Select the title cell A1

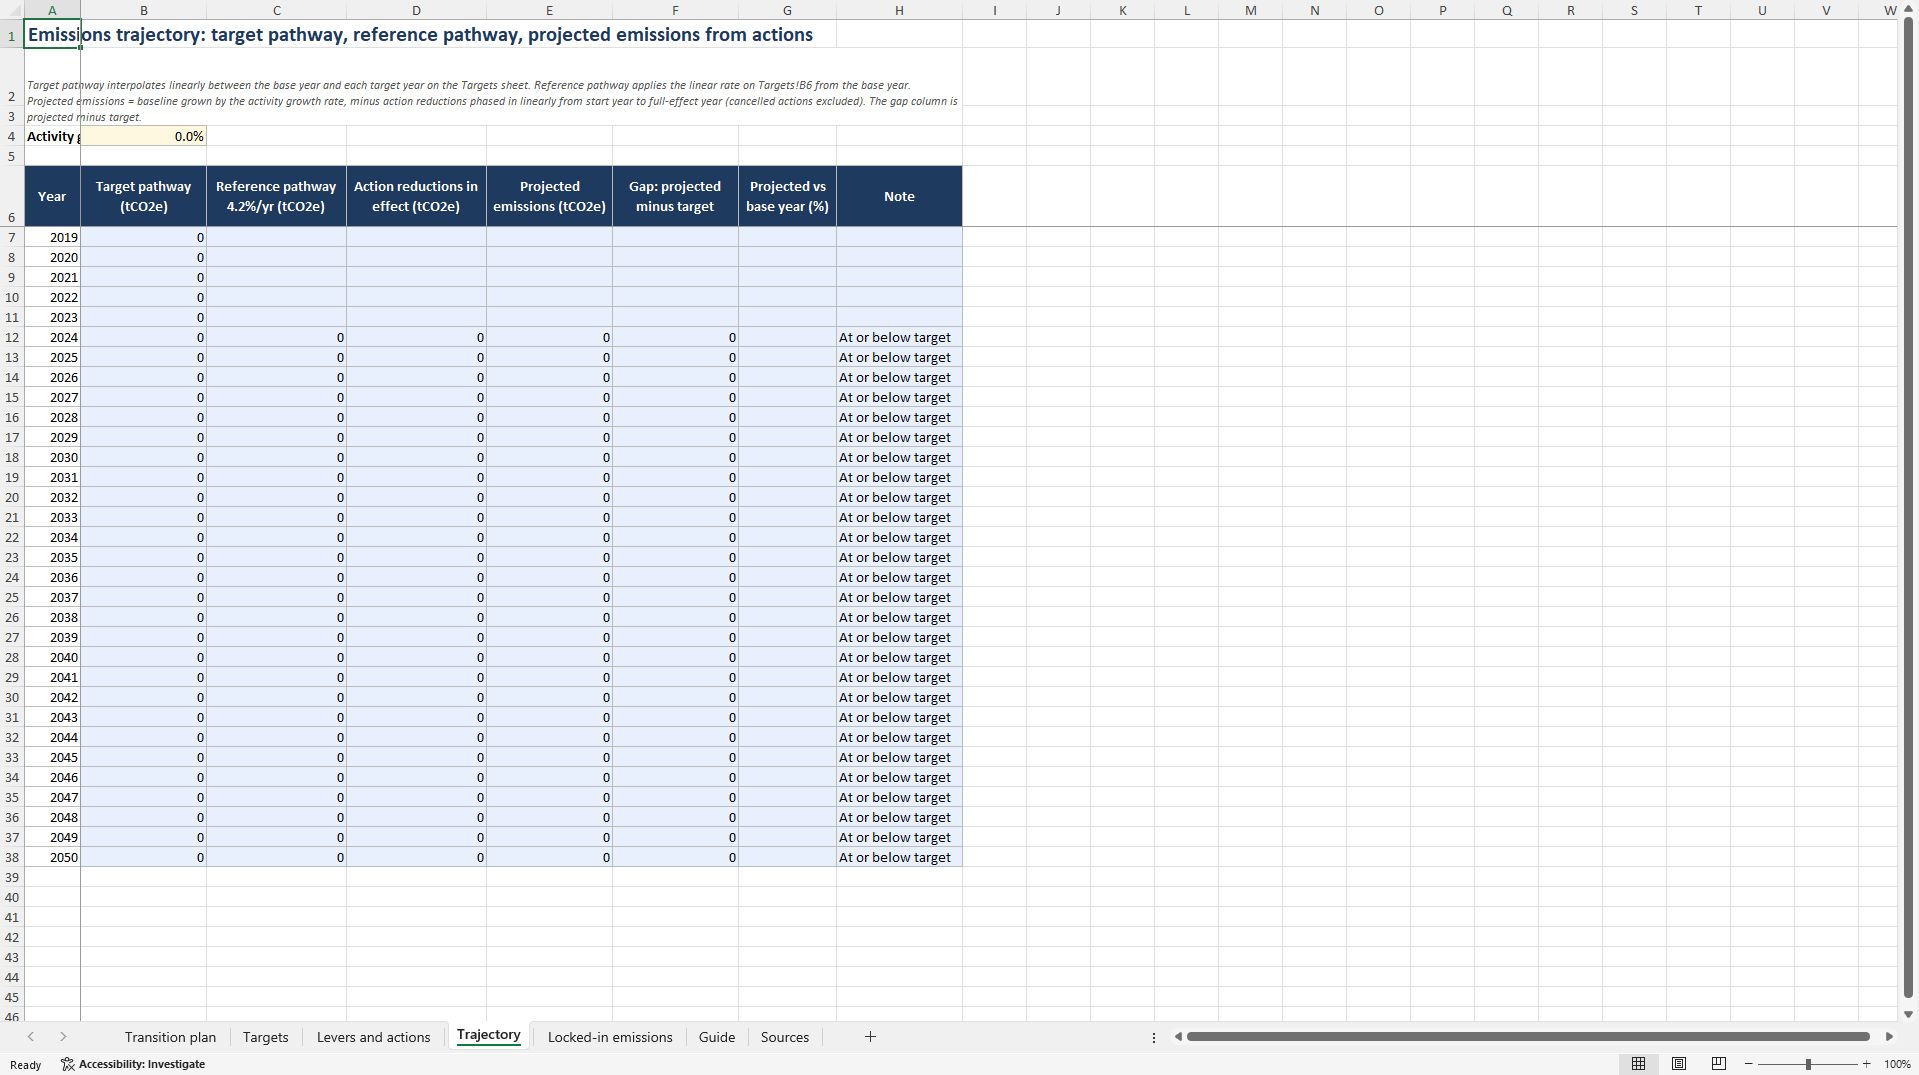pos(52,34)
